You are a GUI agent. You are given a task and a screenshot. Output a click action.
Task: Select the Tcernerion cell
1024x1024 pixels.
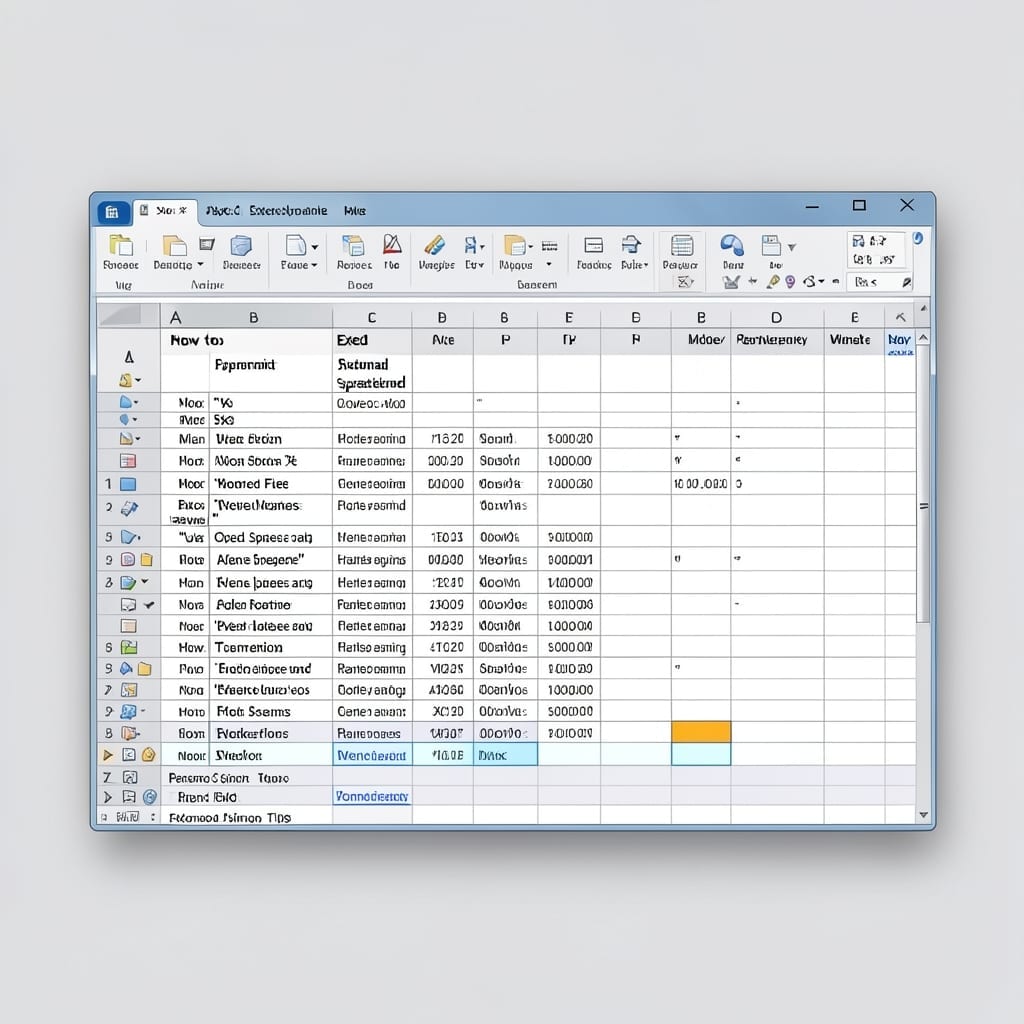270,647
